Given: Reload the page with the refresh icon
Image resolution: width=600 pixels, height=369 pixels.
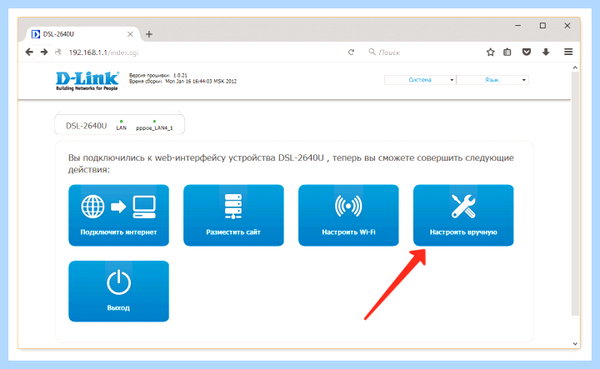Looking at the screenshot, I should 351,52.
